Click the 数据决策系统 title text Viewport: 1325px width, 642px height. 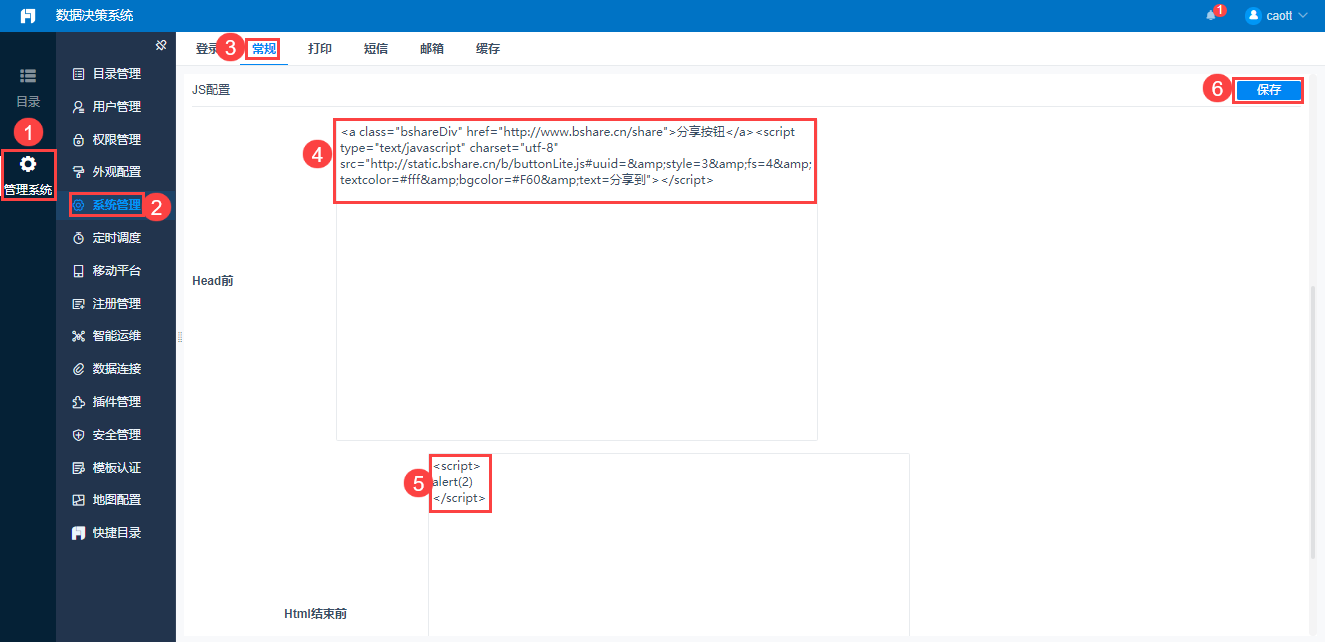pyautogui.click(x=94, y=16)
